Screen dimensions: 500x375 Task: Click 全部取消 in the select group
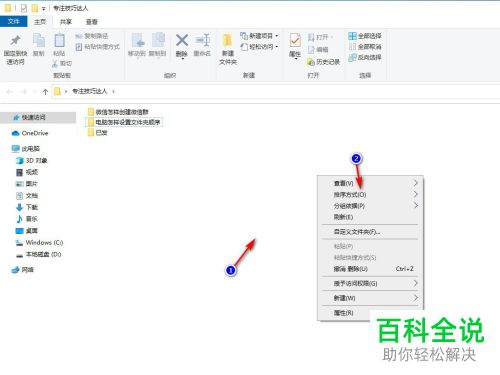click(x=365, y=47)
